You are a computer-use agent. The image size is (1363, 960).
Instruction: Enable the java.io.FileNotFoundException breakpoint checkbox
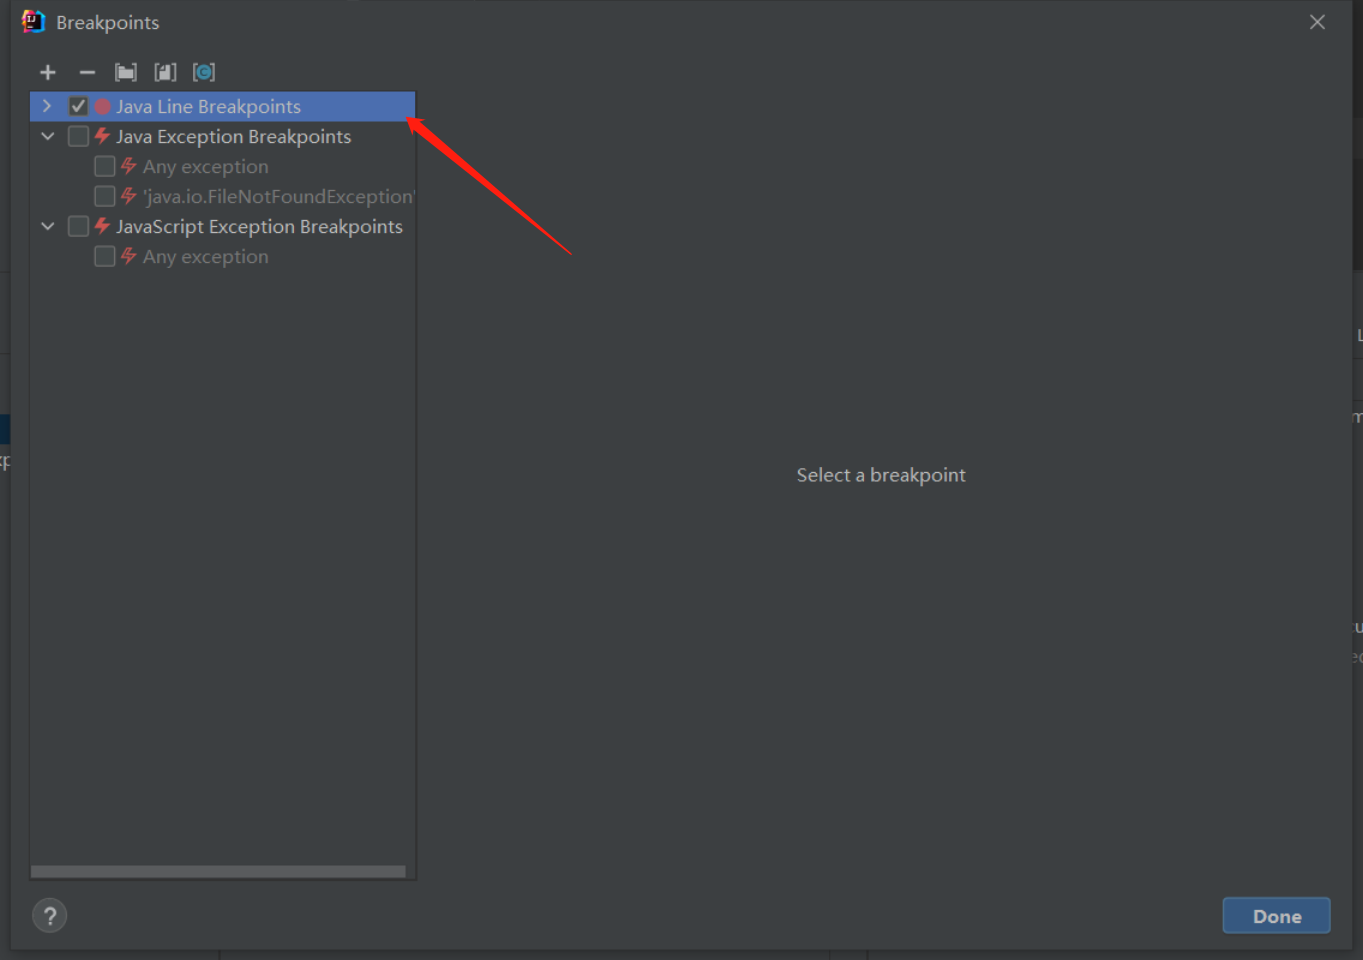coord(104,196)
